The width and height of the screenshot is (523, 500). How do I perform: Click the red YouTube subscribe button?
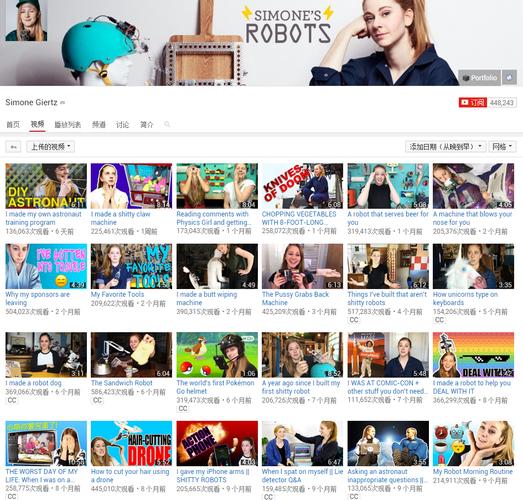click(x=473, y=102)
